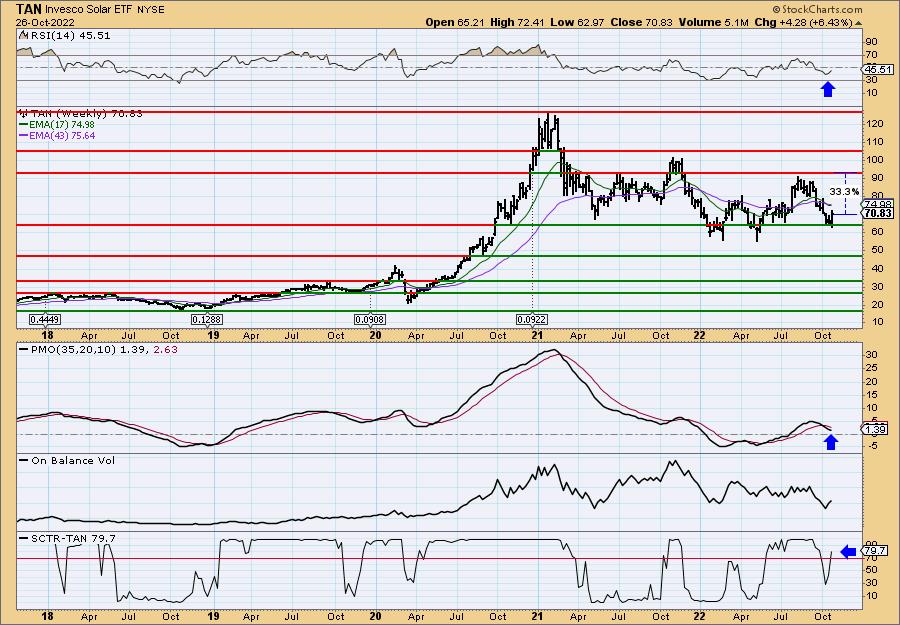Click the On Balance Vol legend

[x=67, y=461]
